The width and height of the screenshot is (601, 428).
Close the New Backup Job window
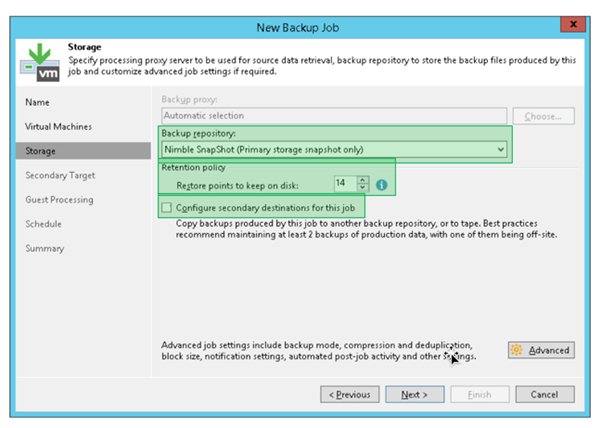(x=573, y=25)
